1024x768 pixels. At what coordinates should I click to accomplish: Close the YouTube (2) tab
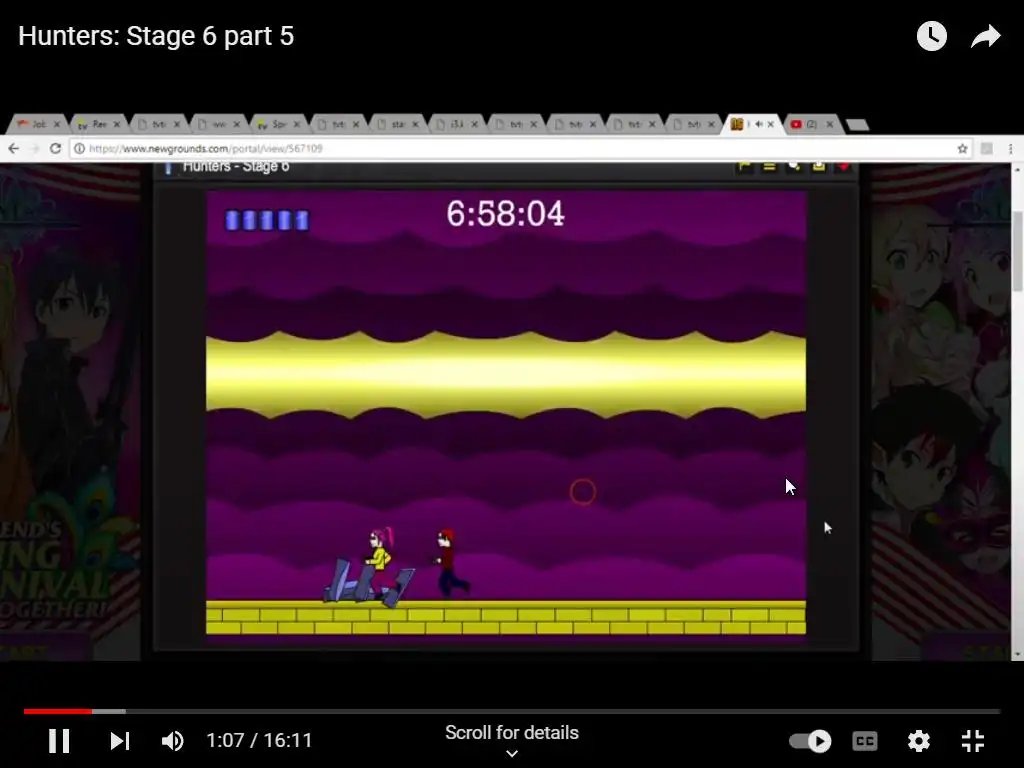click(829, 124)
